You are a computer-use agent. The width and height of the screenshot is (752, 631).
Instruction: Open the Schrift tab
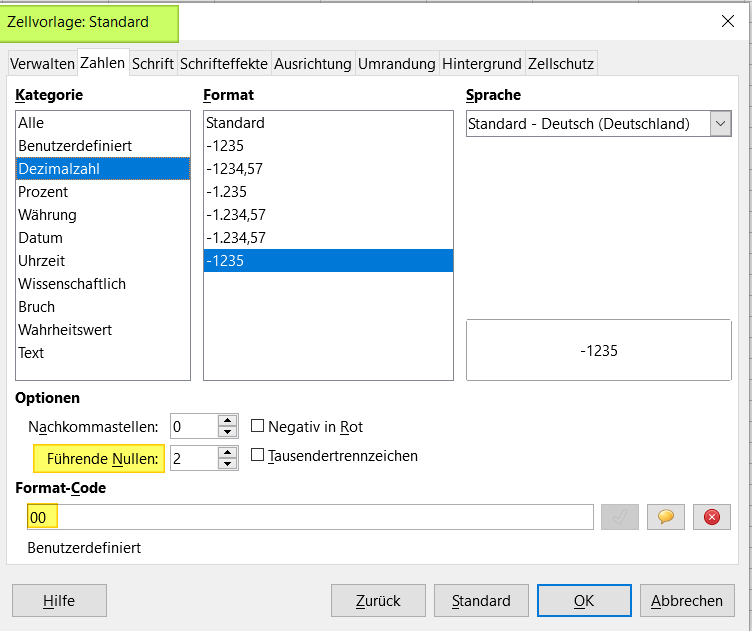[x=153, y=64]
